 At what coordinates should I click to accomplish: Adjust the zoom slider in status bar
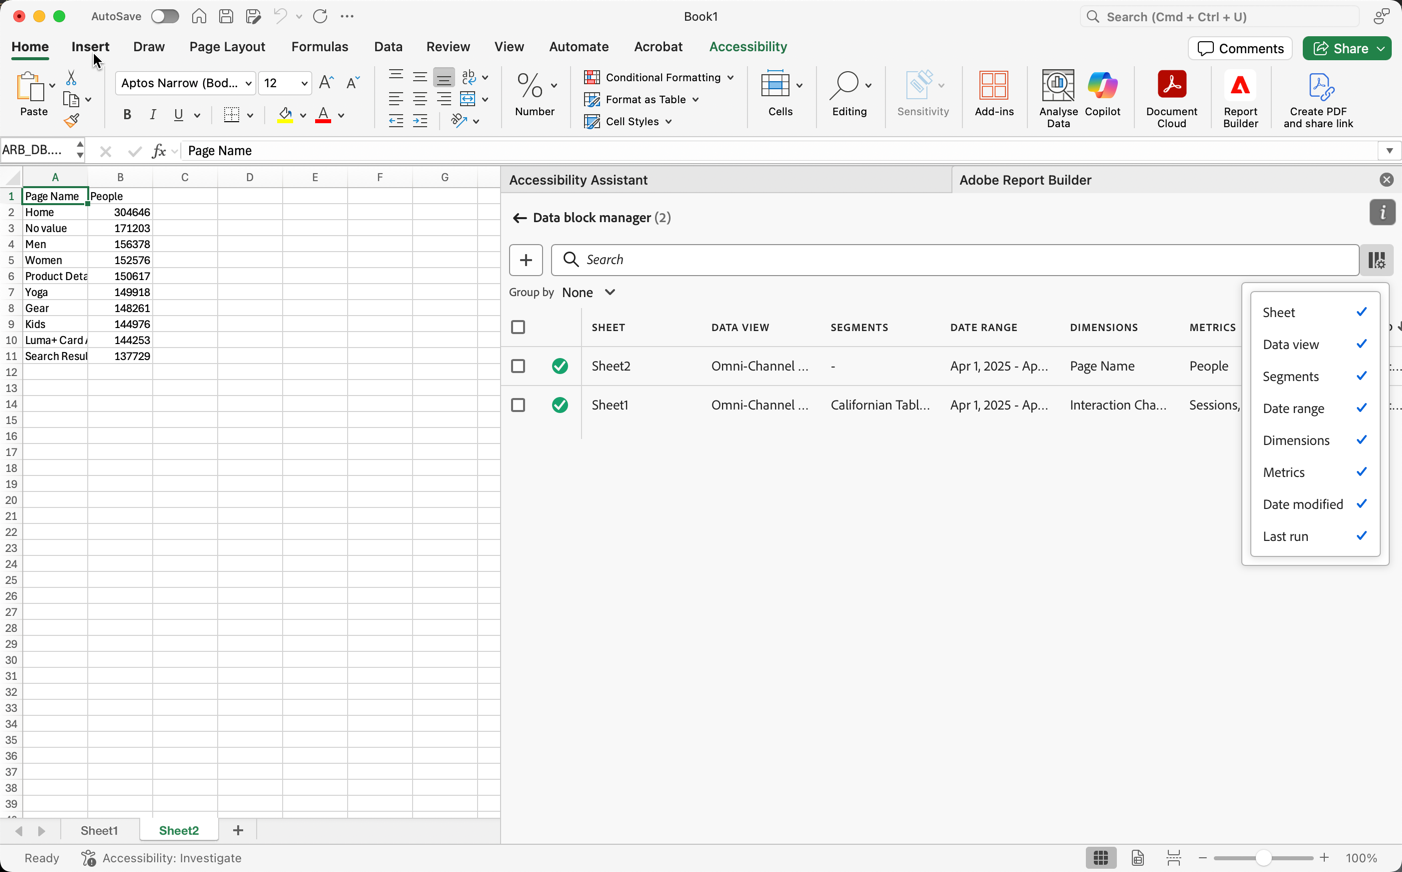click(1264, 858)
